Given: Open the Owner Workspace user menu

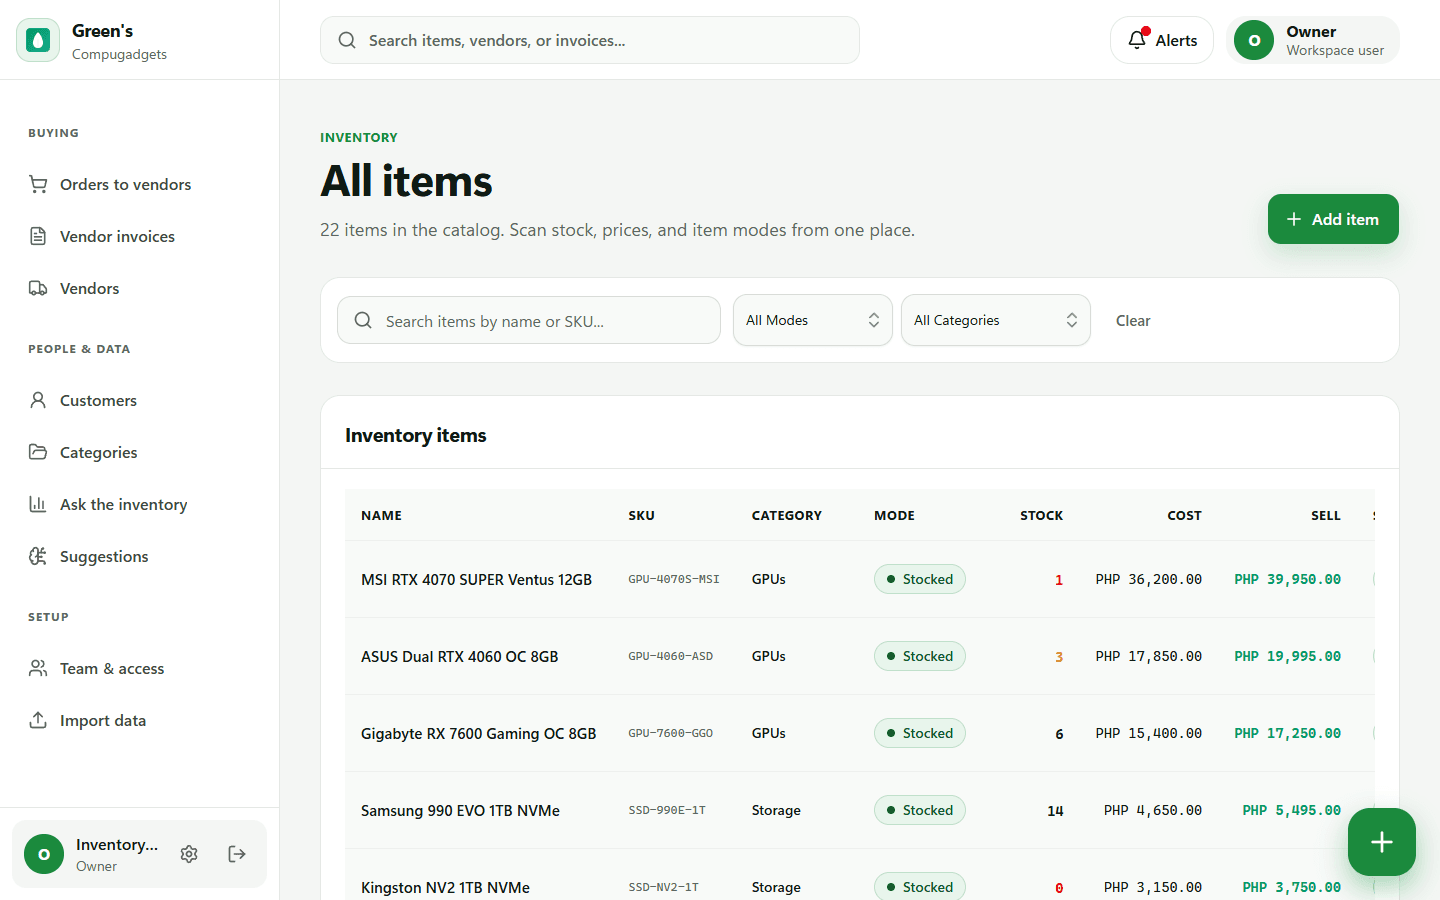Looking at the screenshot, I should pyautogui.click(x=1313, y=40).
